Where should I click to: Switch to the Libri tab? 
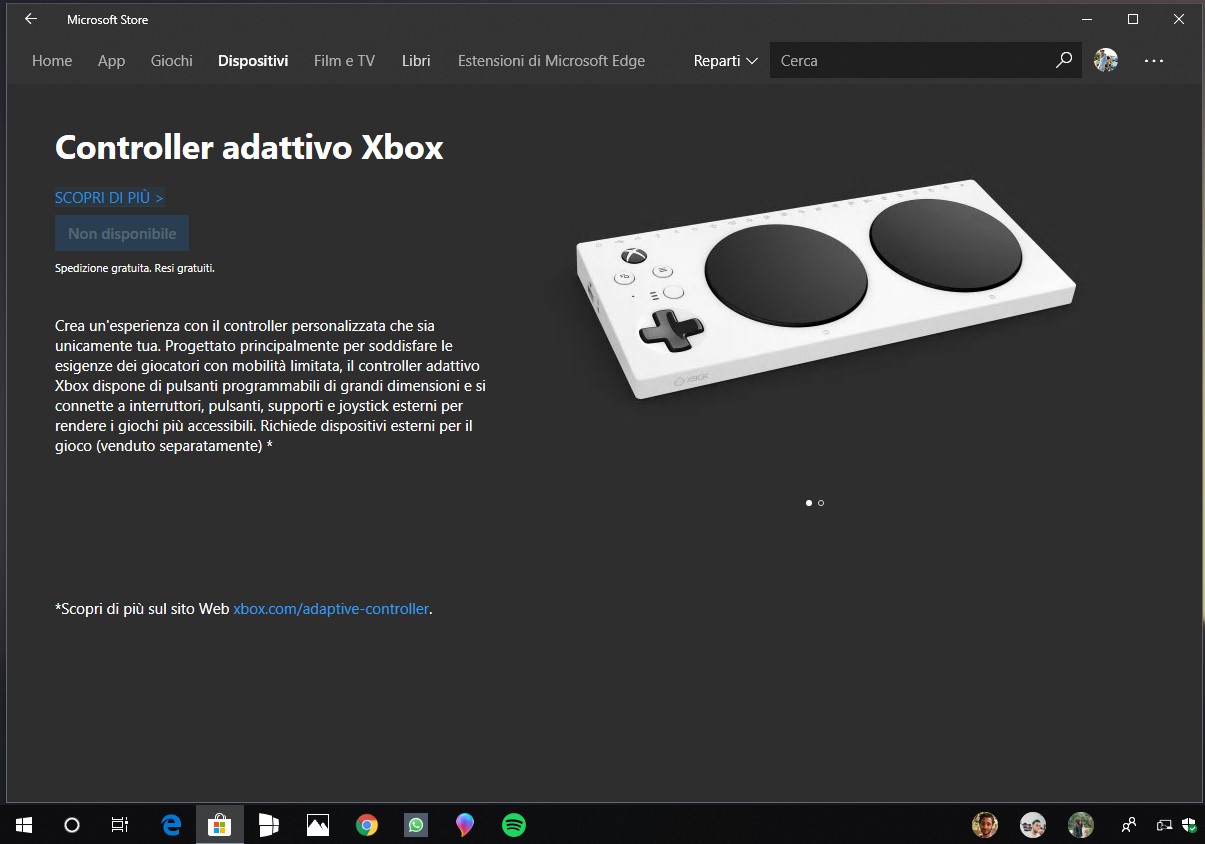click(416, 61)
